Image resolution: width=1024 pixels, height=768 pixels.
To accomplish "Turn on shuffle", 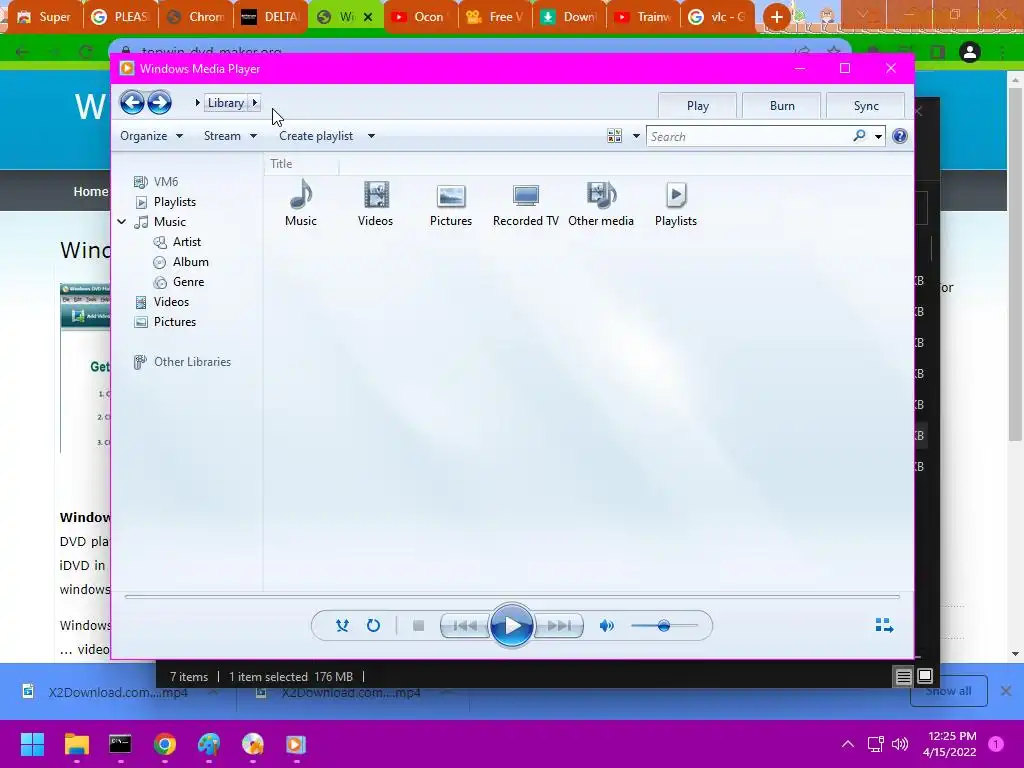I will click(342, 626).
